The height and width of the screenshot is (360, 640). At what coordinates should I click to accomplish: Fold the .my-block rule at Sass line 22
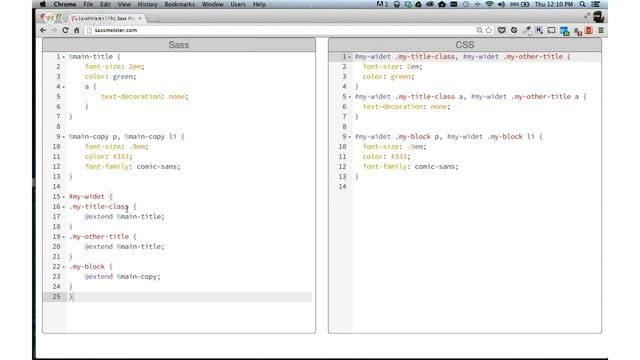click(64, 267)
